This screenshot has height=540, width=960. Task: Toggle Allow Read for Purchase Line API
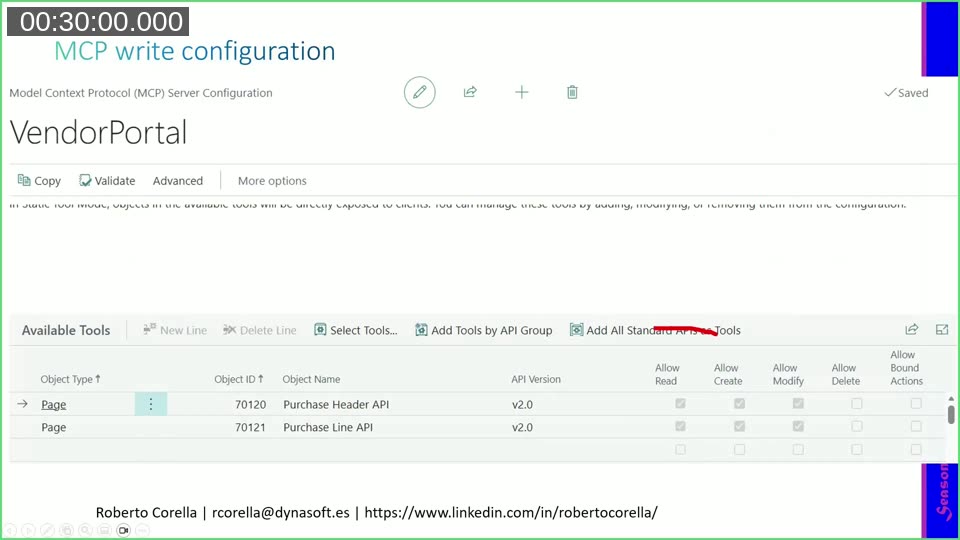click(680, 426)
